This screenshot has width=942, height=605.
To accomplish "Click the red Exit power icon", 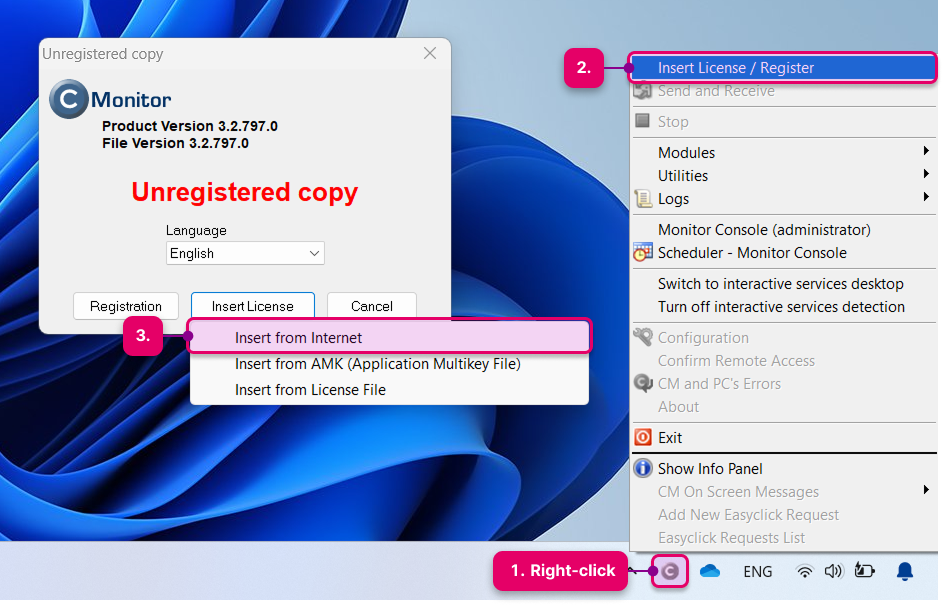I will pos(643,437).
